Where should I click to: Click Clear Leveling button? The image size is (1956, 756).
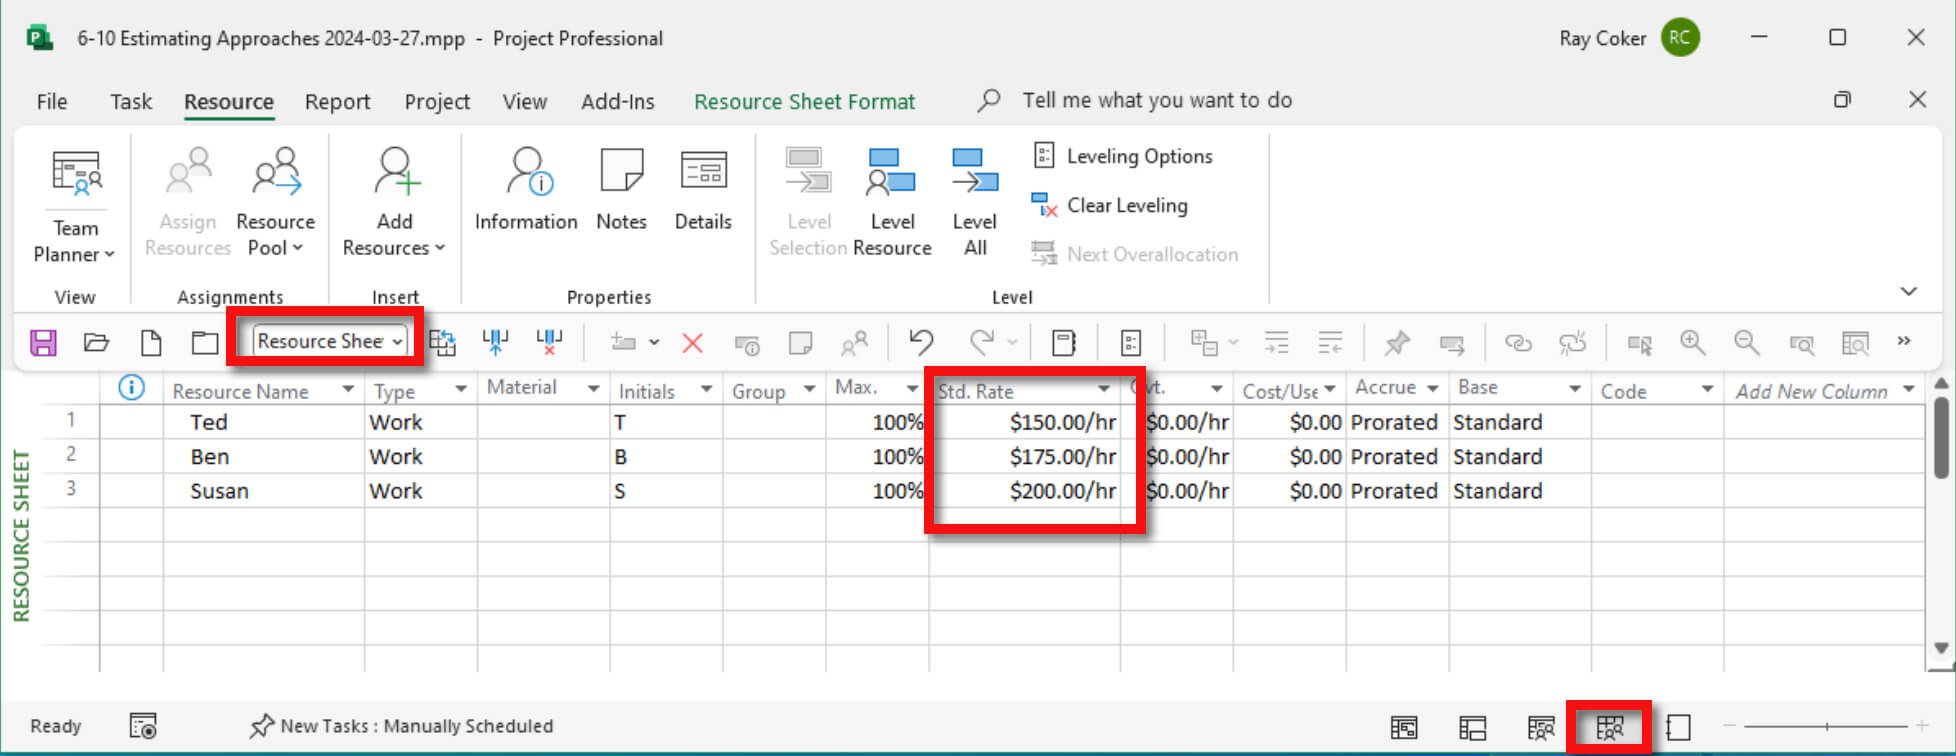click(x=1110, y=205)
